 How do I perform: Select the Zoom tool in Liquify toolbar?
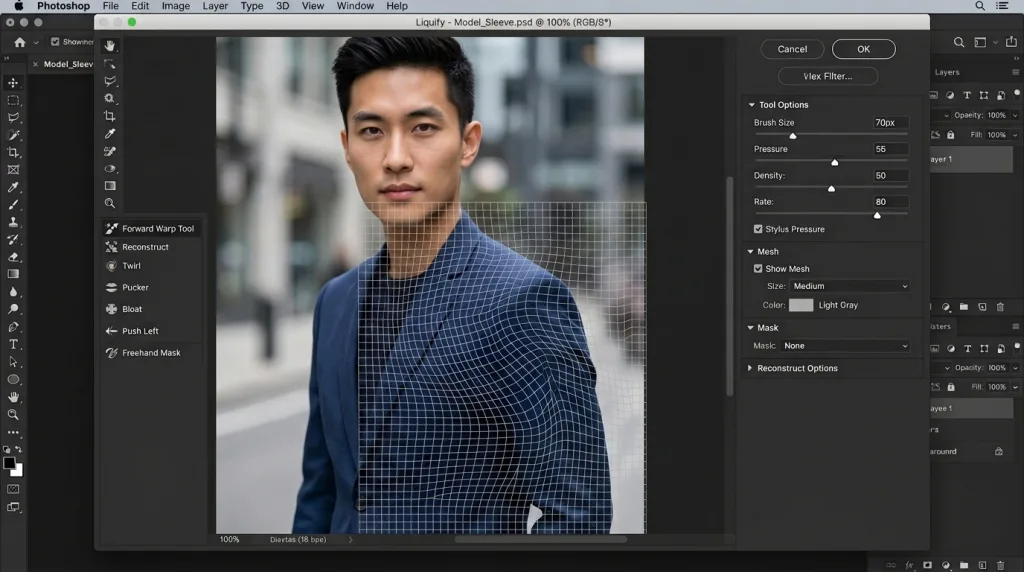tap(110, 204)
